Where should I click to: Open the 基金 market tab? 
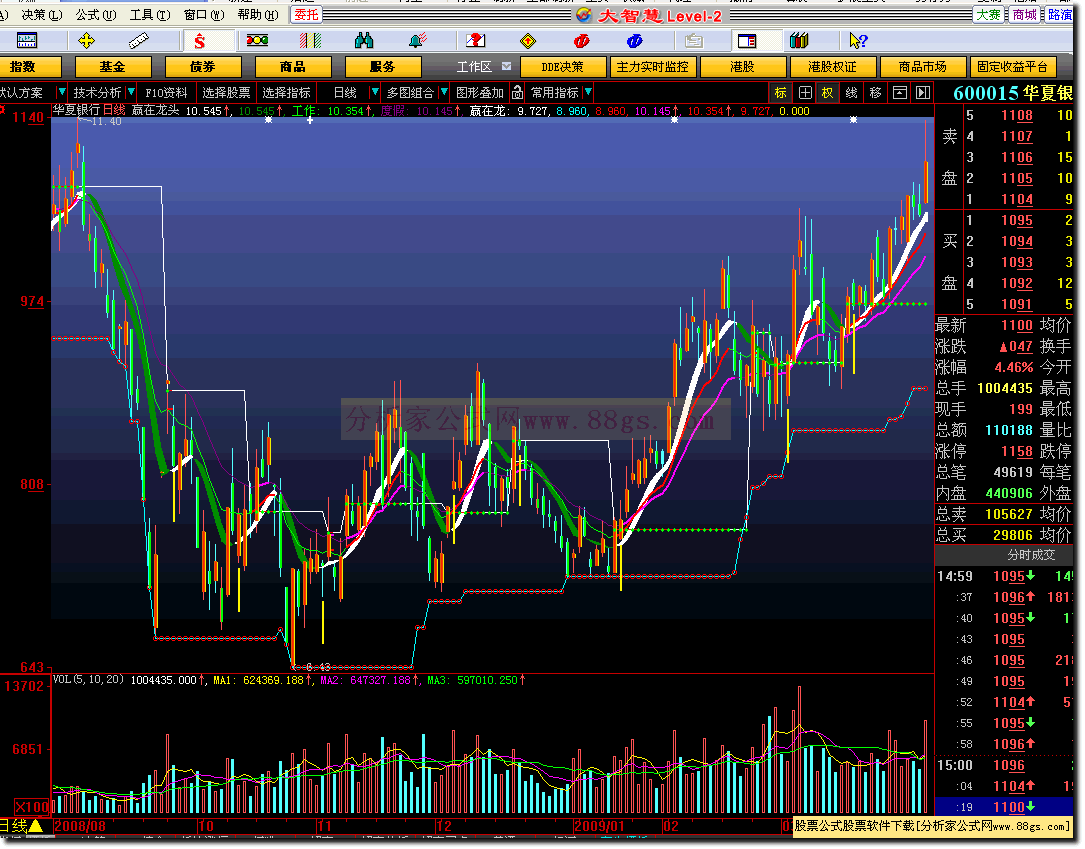113,67
